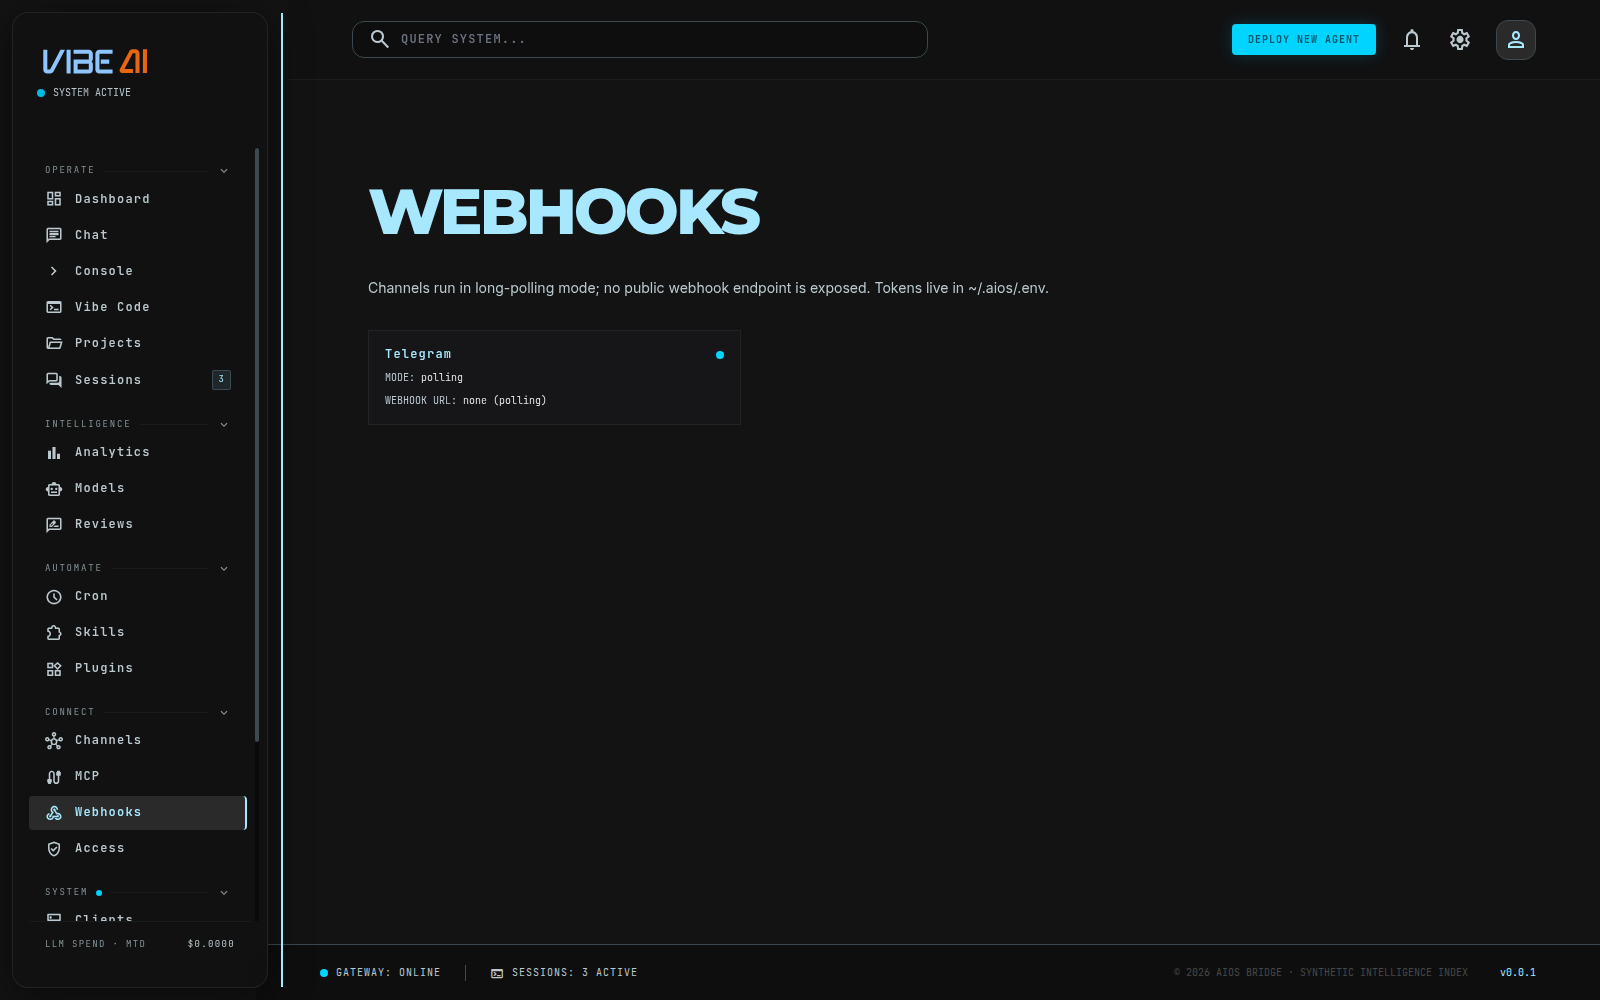Open the Console page
1600x1000 pixels.
[x=138, y=271]
